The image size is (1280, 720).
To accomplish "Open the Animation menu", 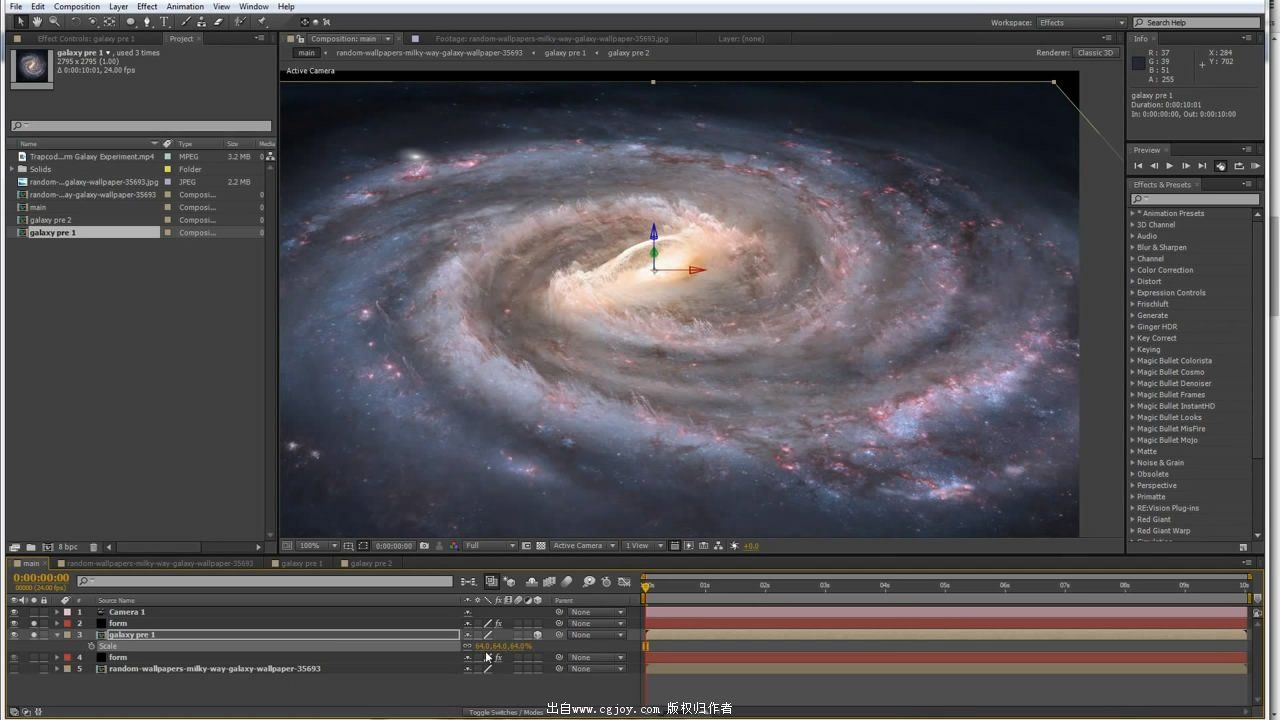I will click(185, 6).
